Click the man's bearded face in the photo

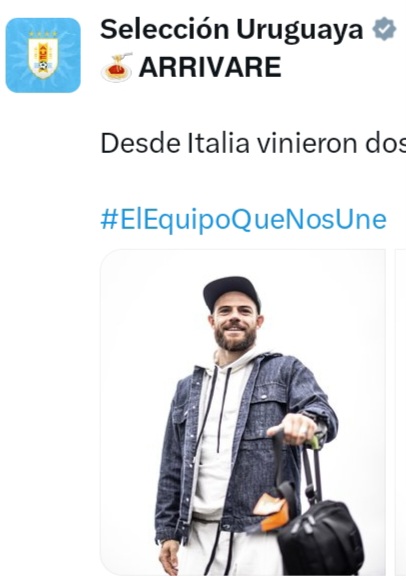tap(234, 327)
